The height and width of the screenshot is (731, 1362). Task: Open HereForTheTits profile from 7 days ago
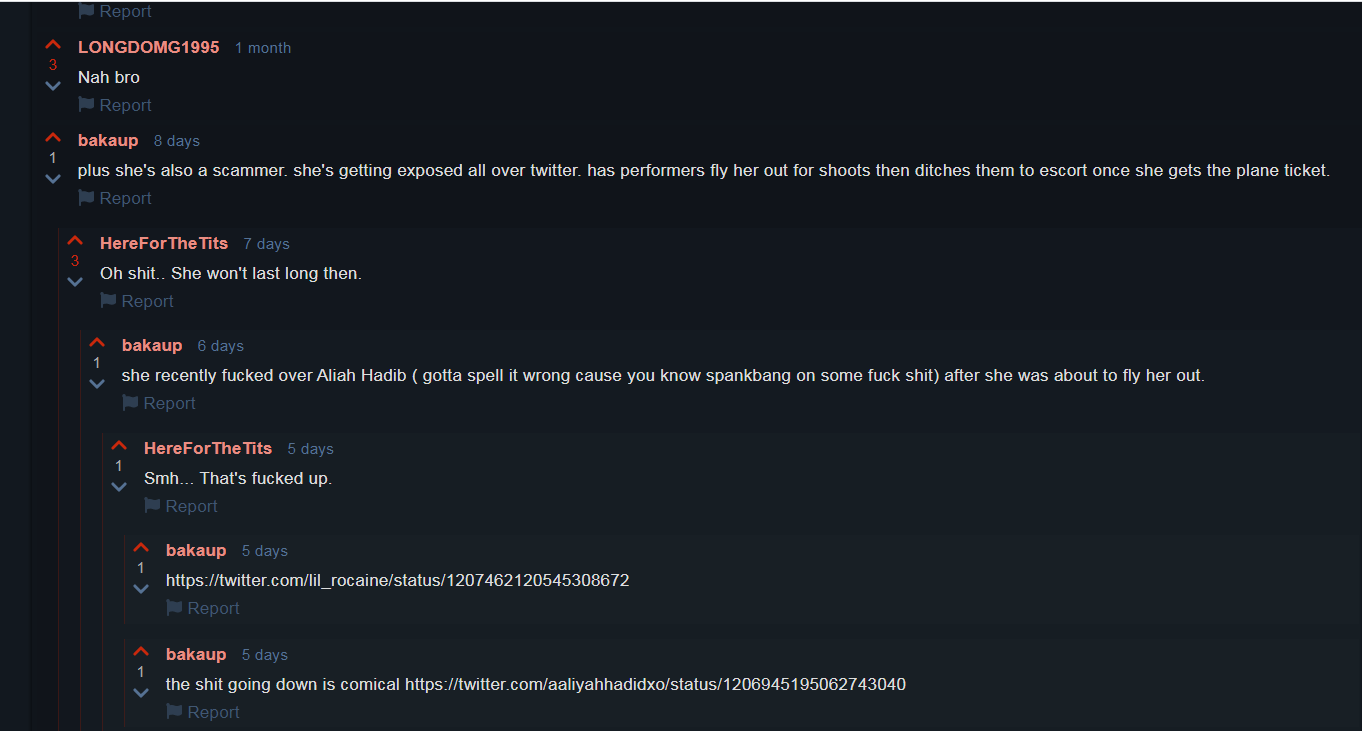(164, 243)
